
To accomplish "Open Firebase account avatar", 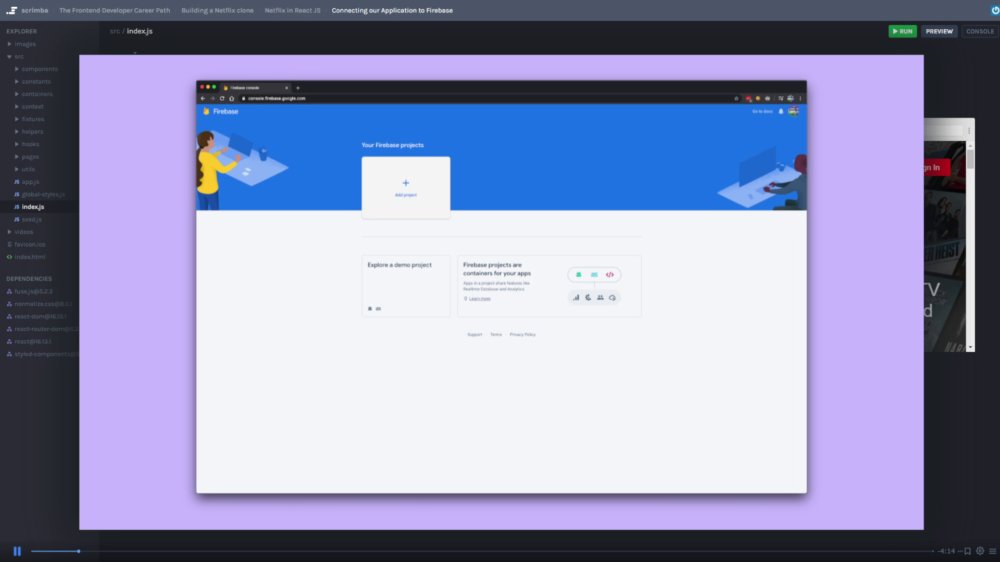I will (x=793, y=111).
